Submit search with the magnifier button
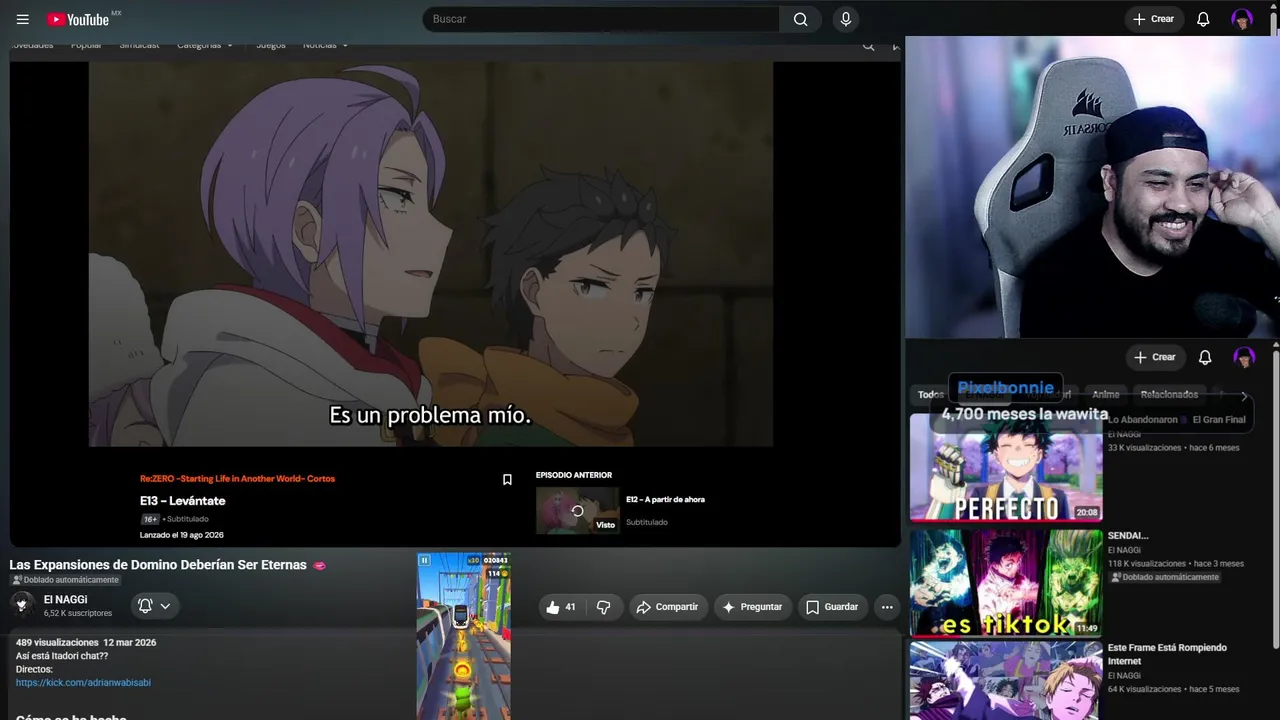 [x=801, y=19]
